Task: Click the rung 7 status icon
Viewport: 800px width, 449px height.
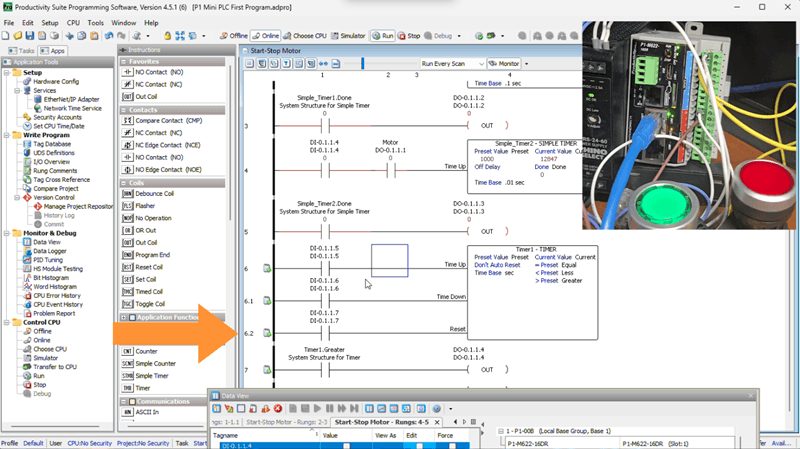Action: pos(267,369)
